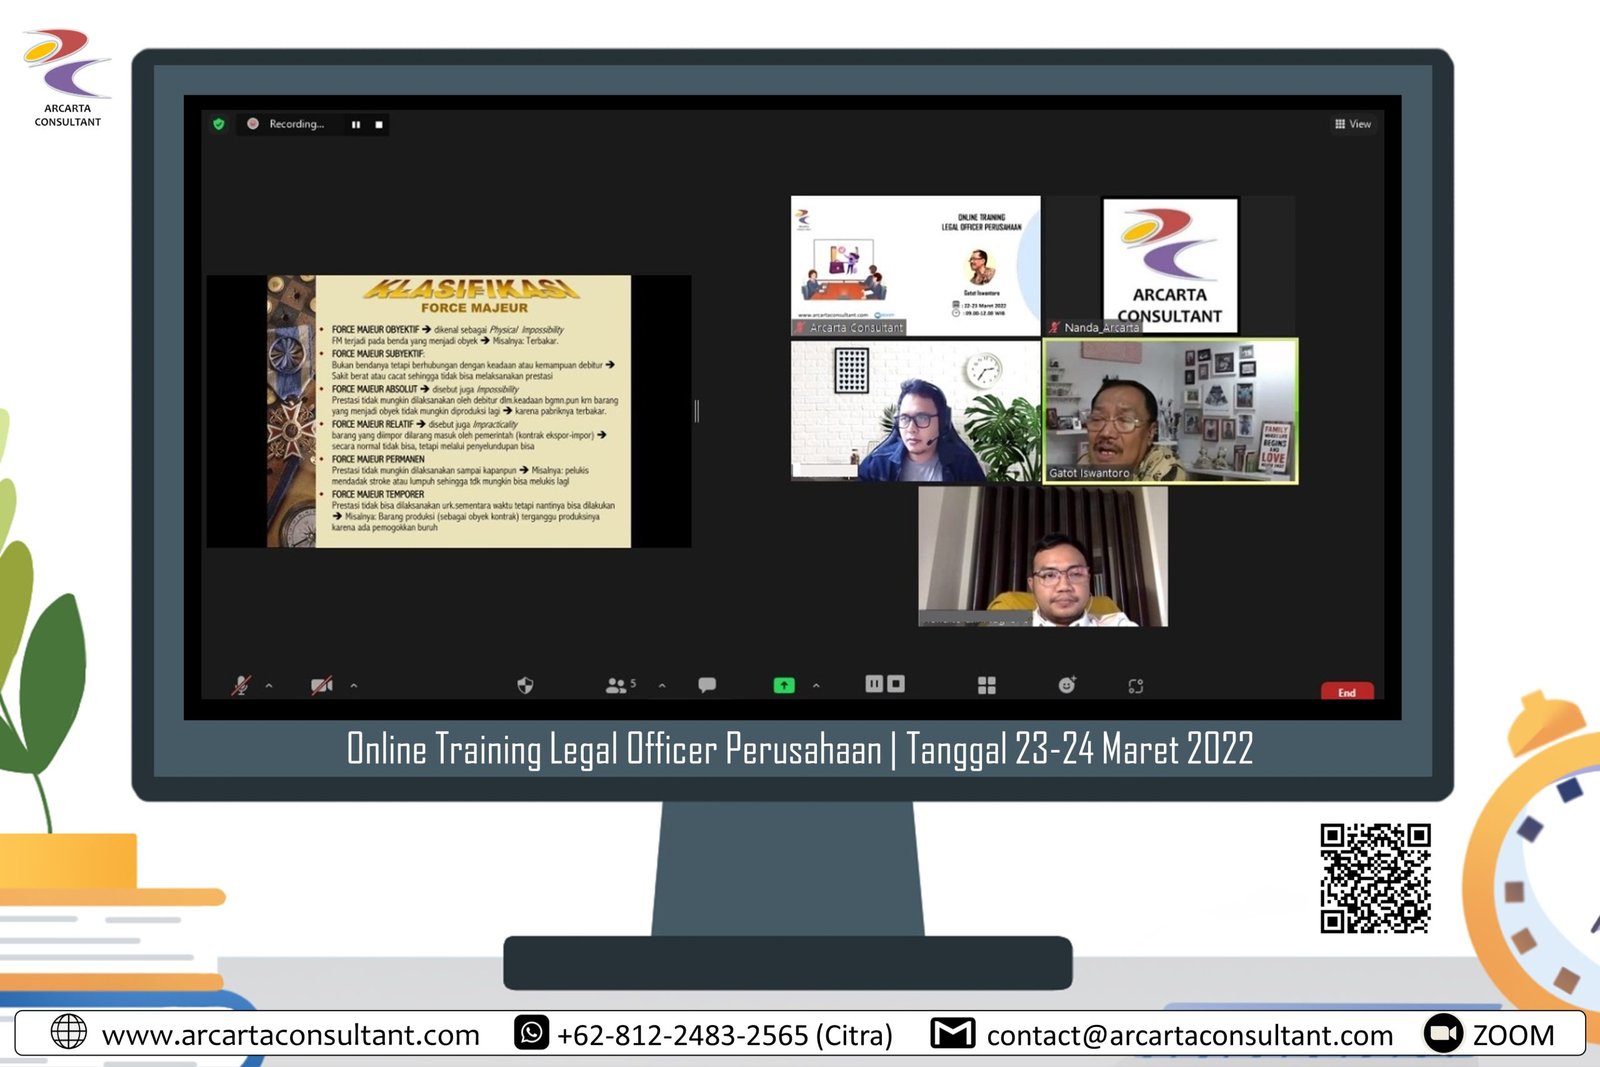This screenshot has height=1067, width=1600.
Task: Stop the recording with the square button
Action: coord(379,125)
